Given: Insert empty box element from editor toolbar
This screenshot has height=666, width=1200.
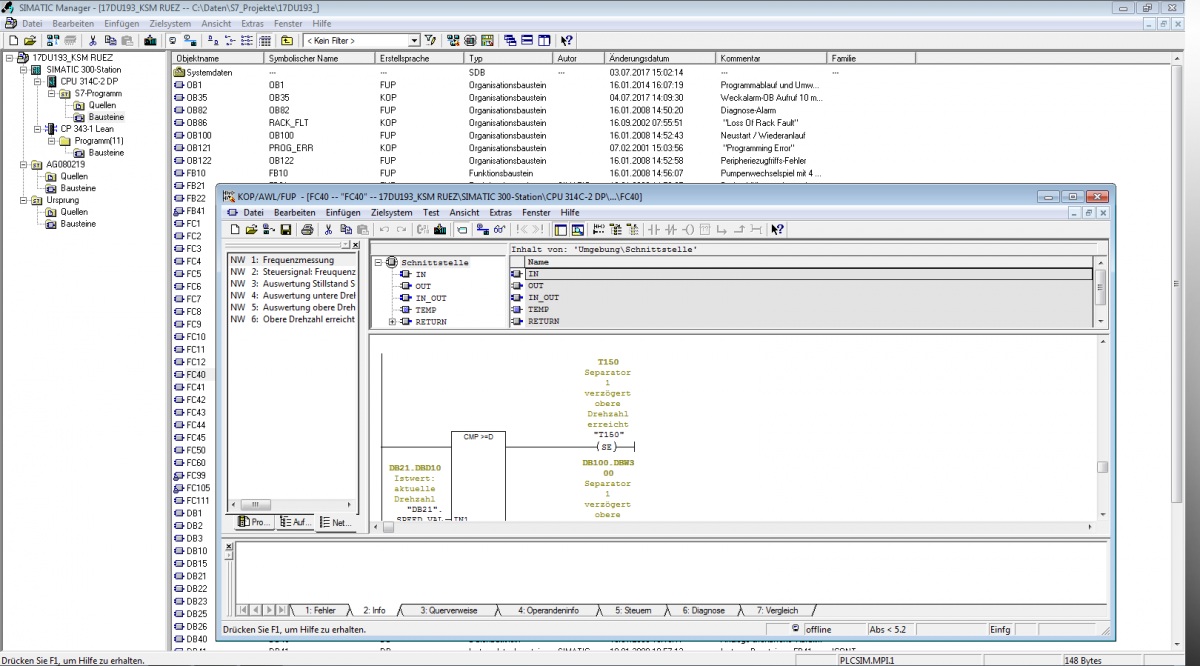Looking at the screenshot, I should (706, 230).
